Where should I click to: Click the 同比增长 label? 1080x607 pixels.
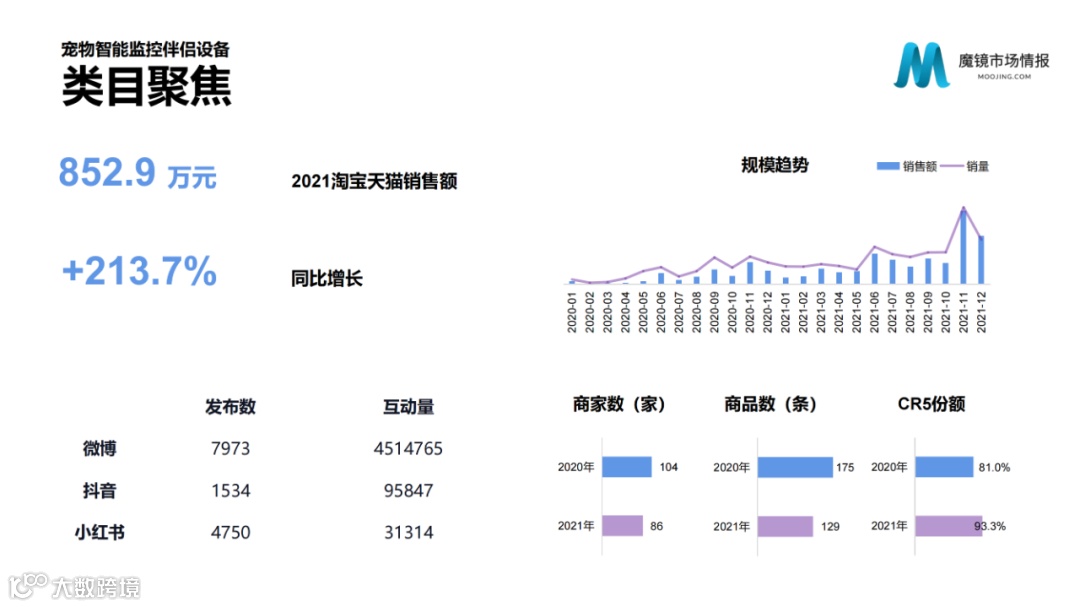point(326,278)
